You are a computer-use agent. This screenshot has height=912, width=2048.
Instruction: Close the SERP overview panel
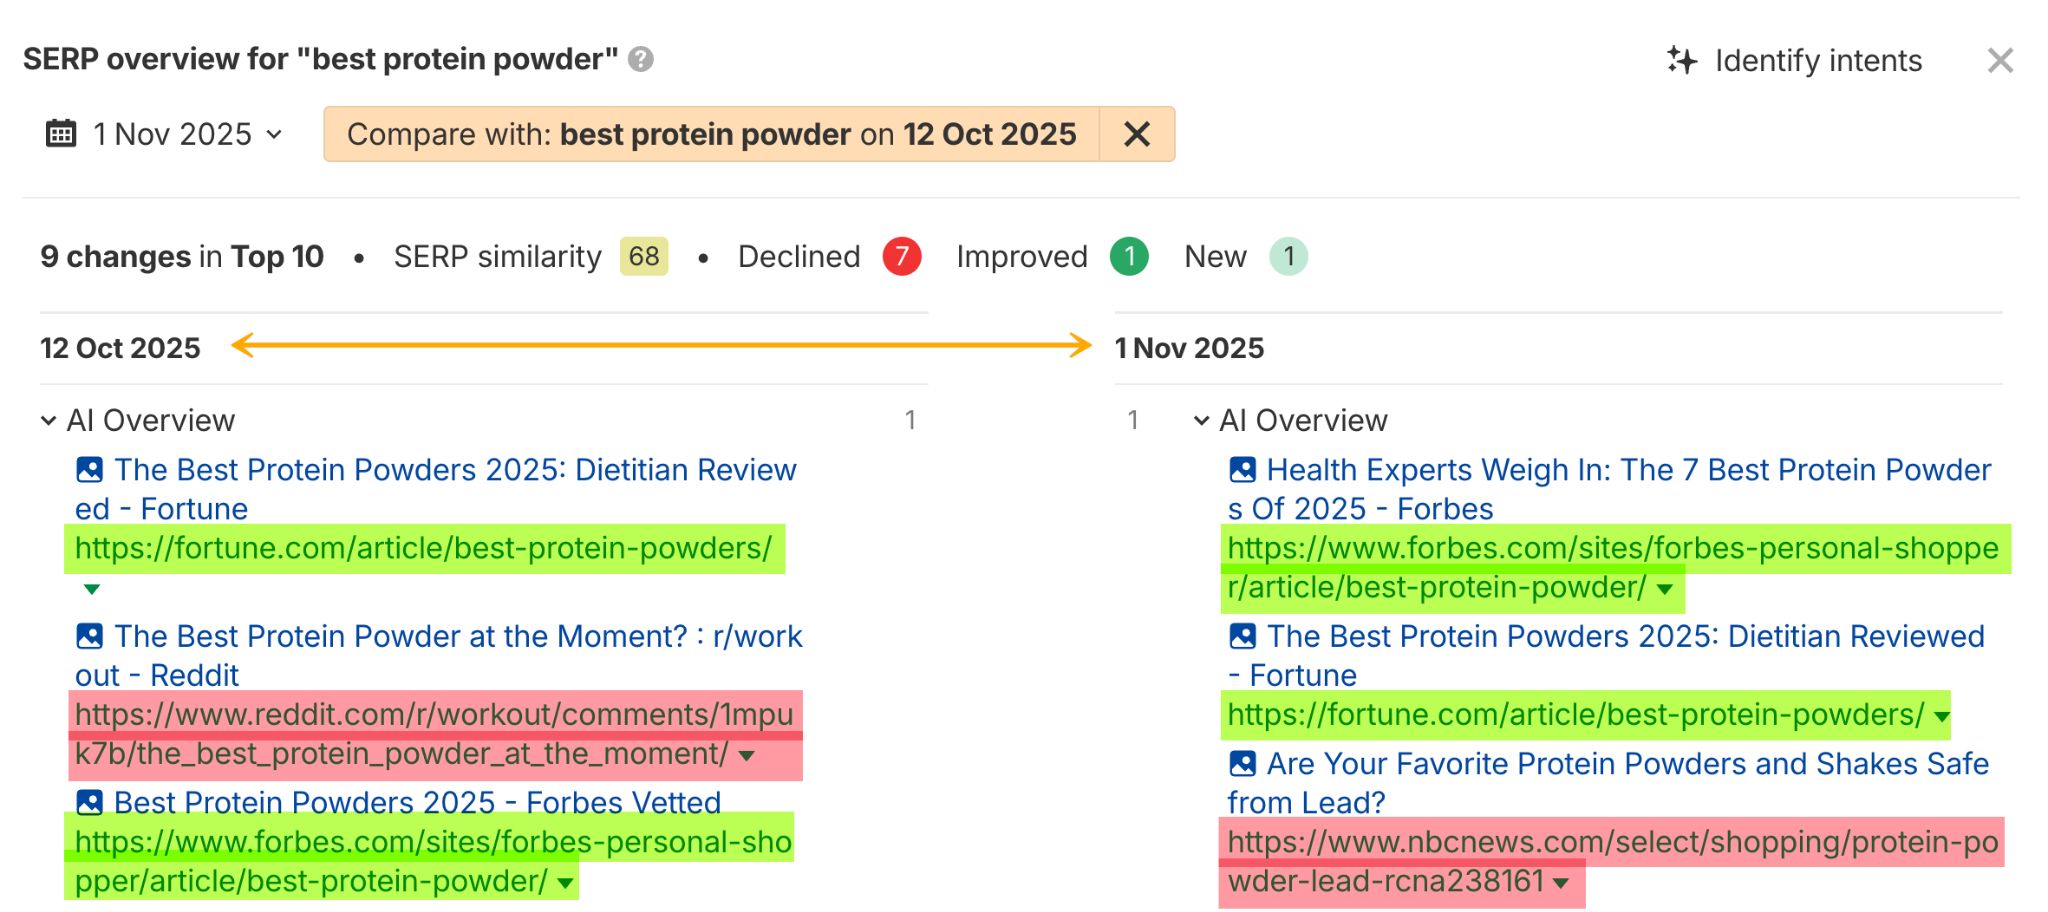pos(2000,60)
